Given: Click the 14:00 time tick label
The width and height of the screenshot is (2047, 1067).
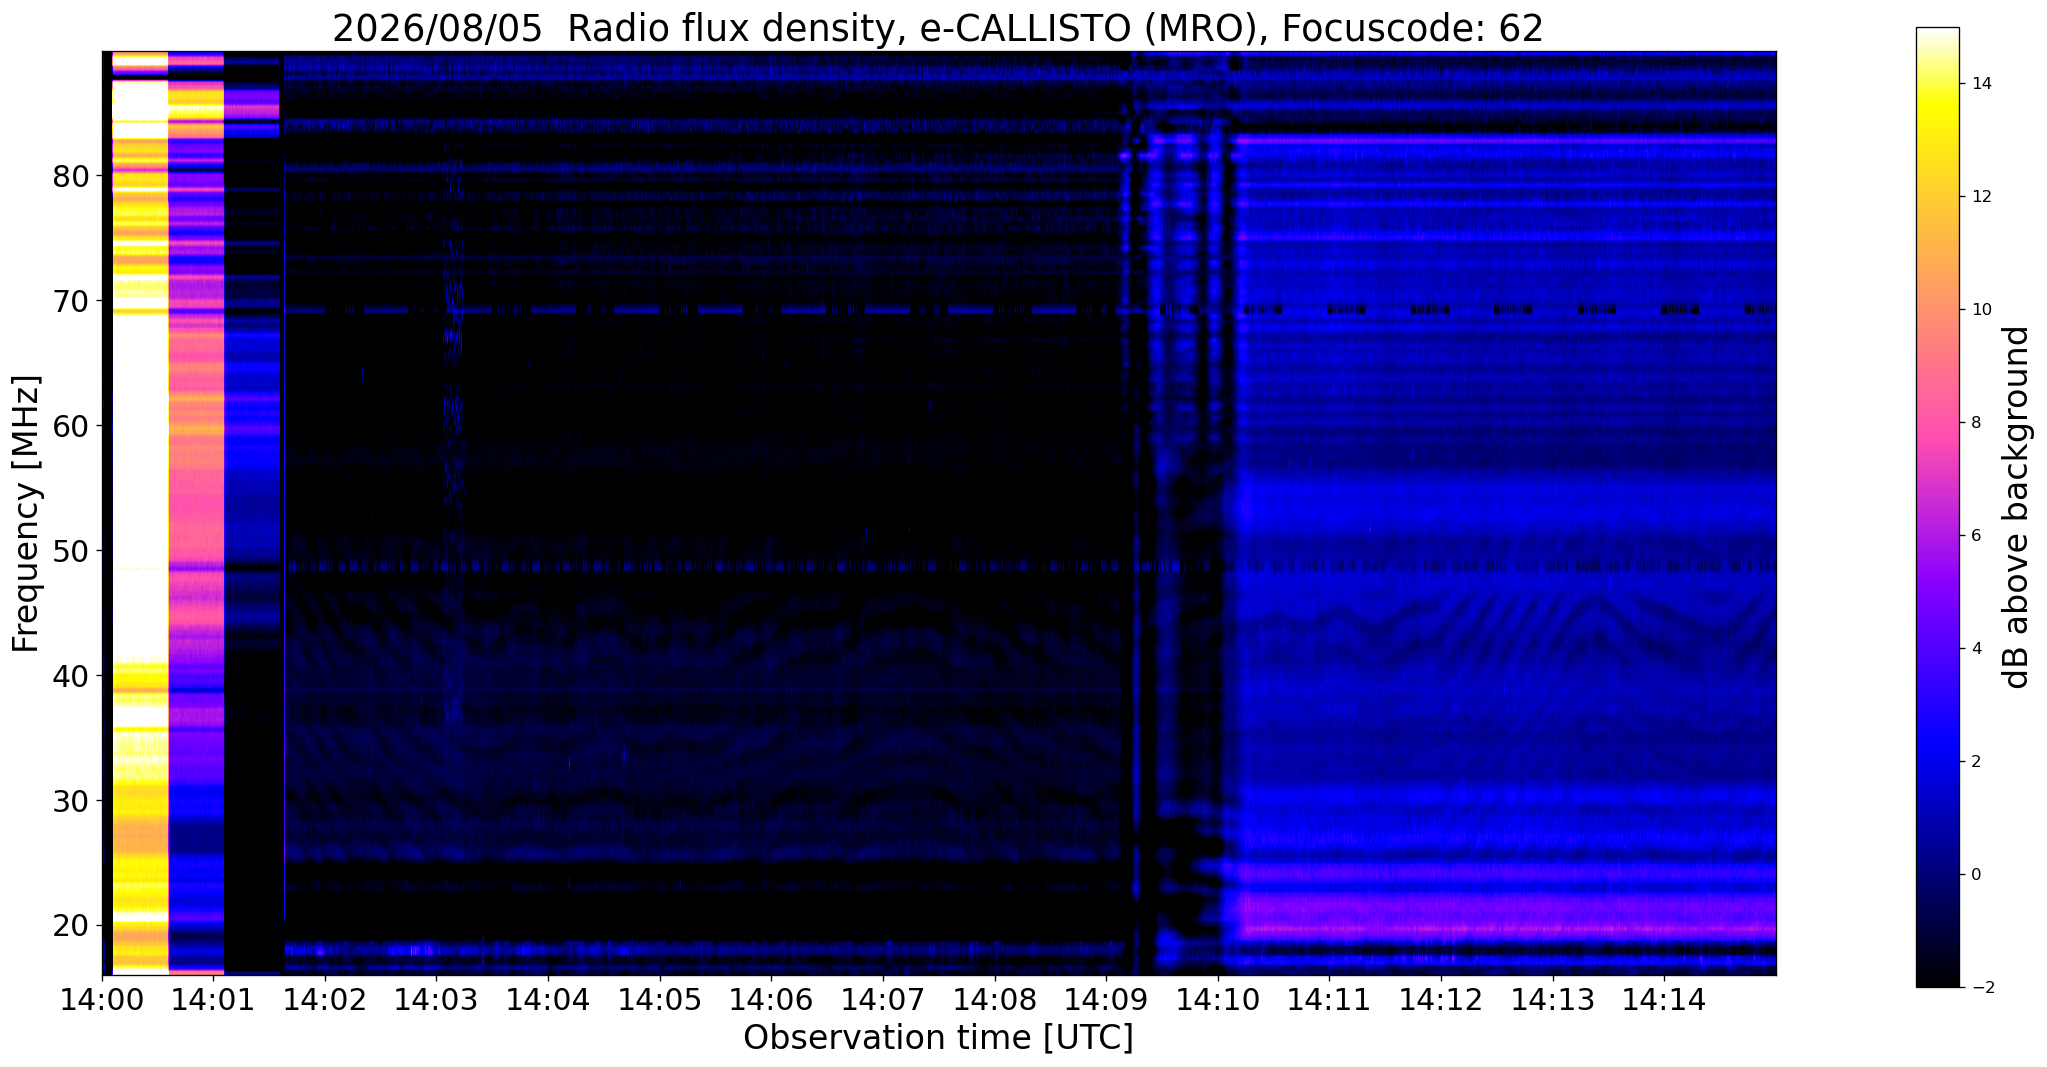Looking at the screenshot, I should (x=102, y=999).
